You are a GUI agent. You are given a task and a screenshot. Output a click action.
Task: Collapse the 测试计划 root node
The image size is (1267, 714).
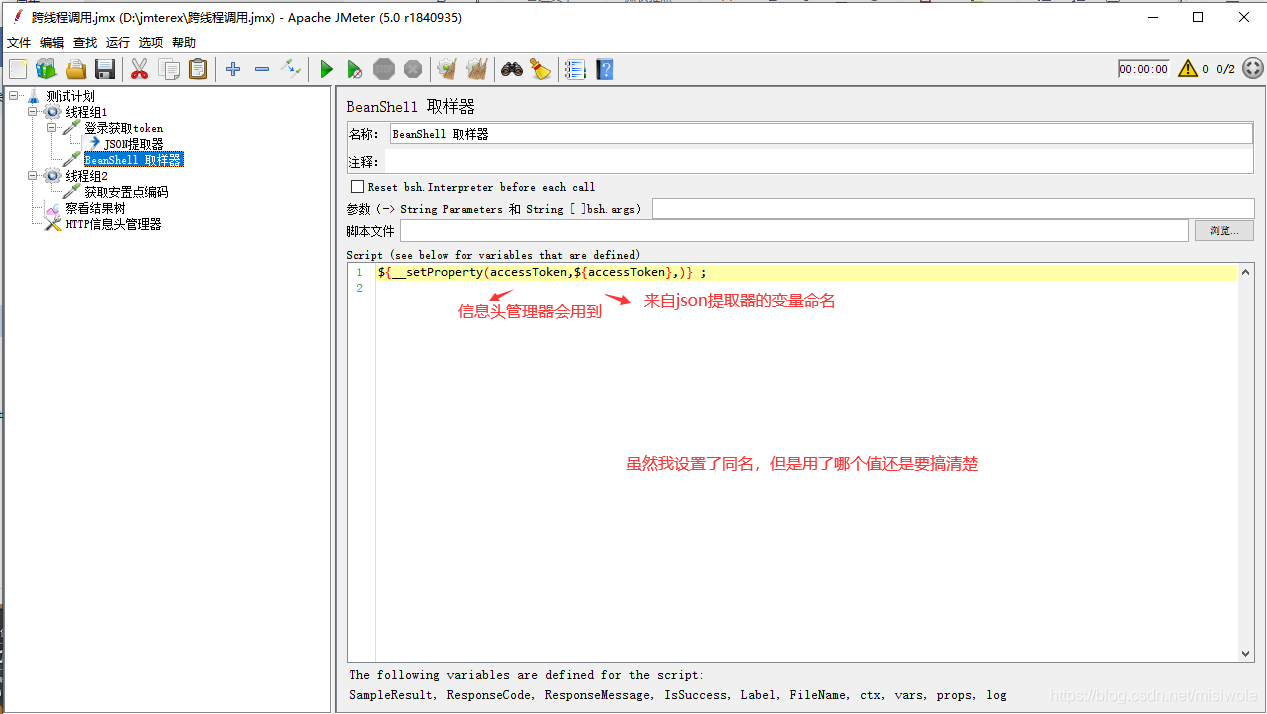point(14,96)
